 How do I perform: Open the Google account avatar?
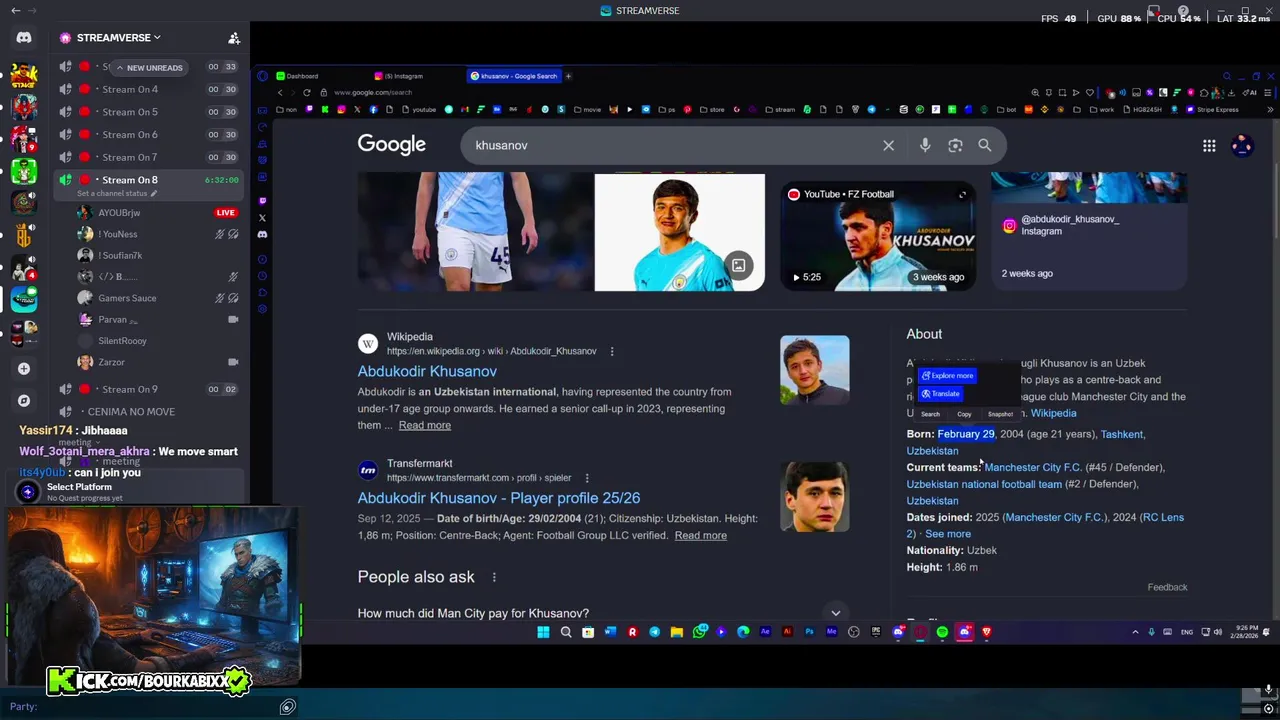(1242, 146)
